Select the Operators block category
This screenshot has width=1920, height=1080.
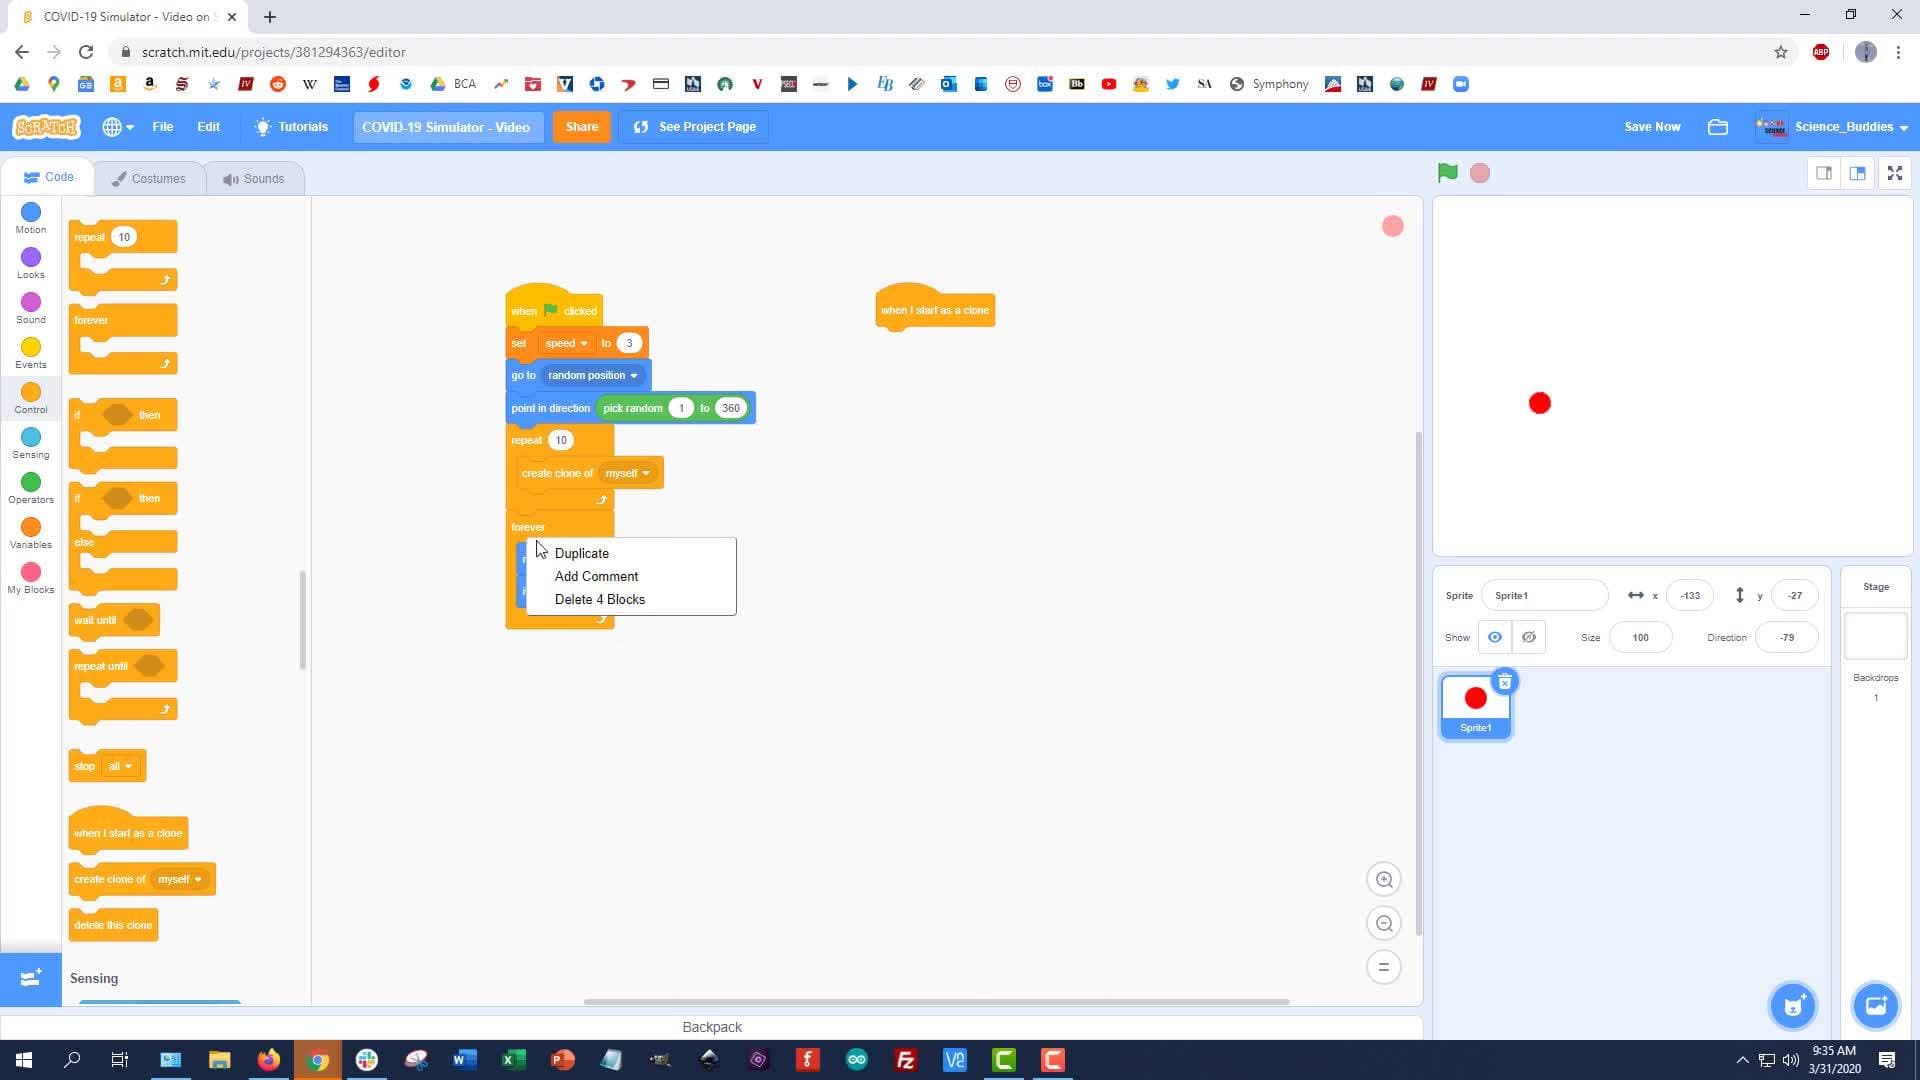[30, 488]
